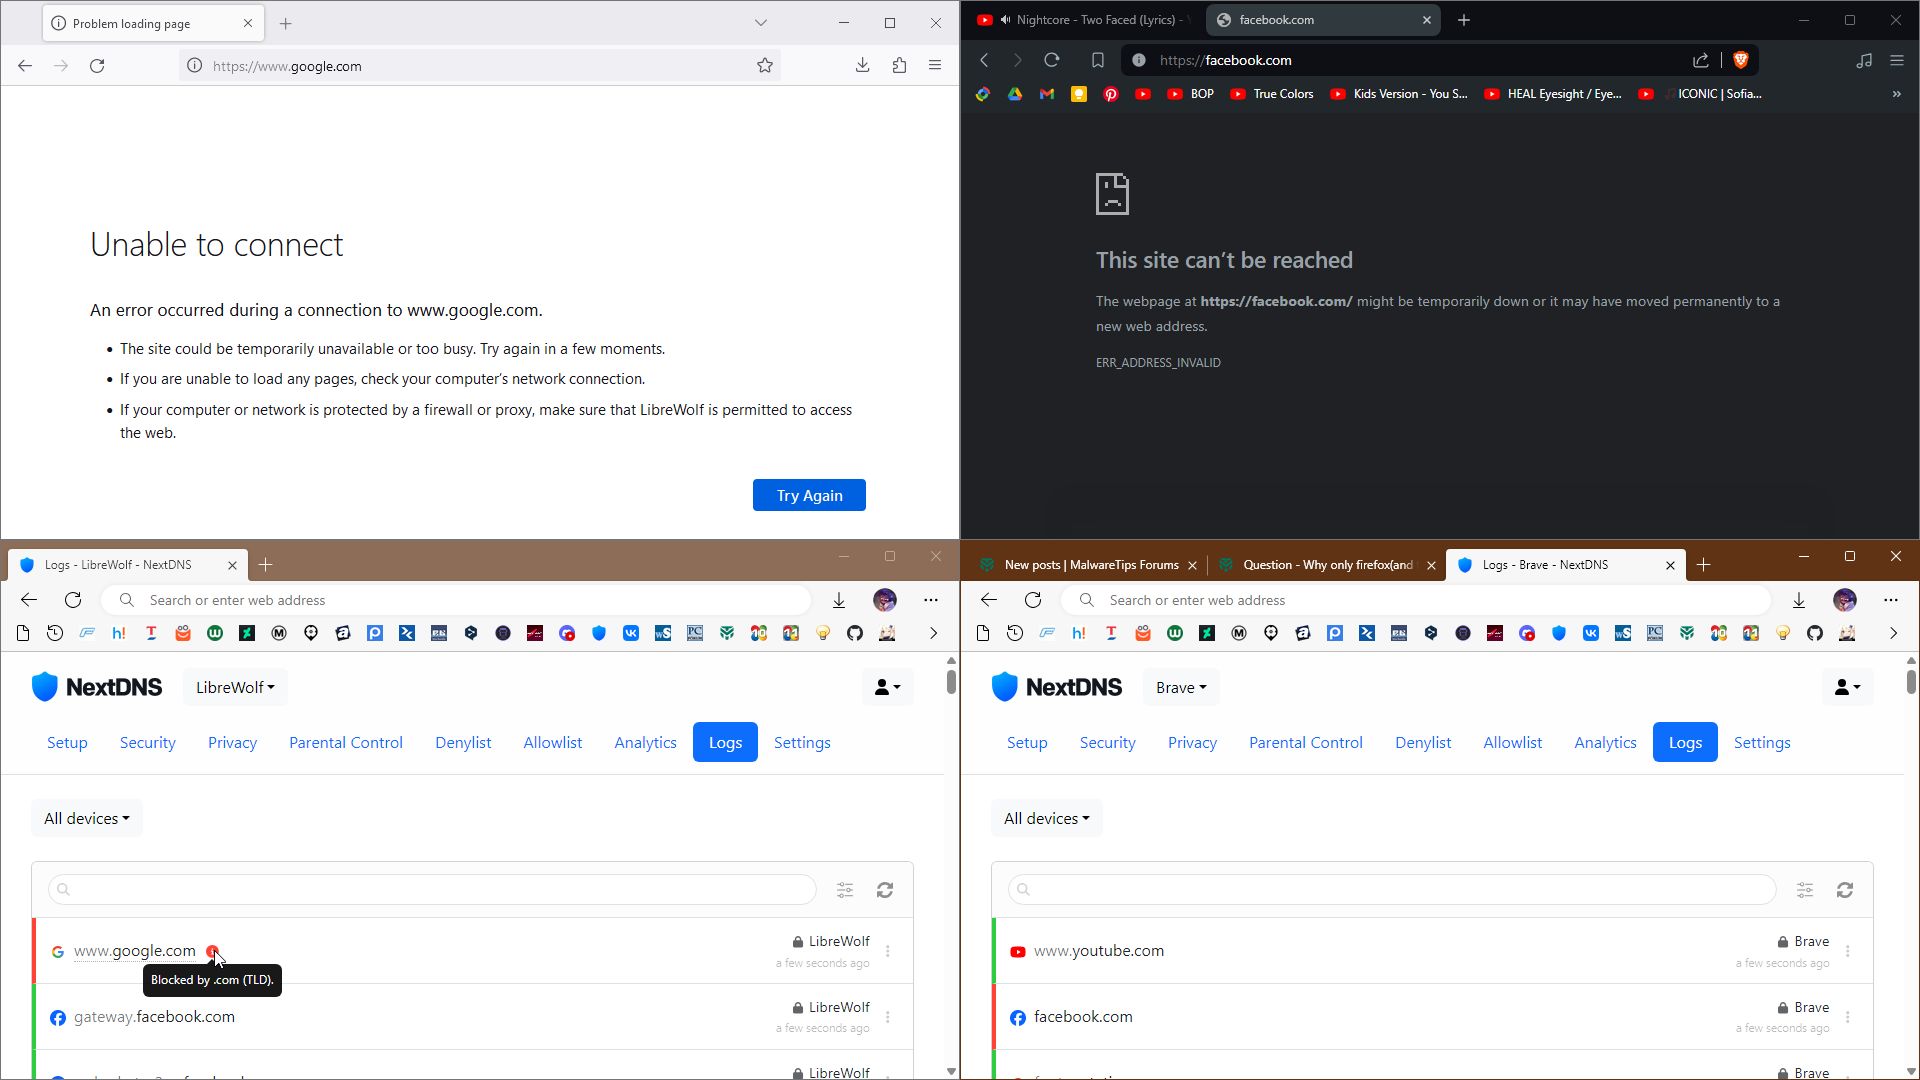Open the True Colors bookmark

click(x=1272, y=94)
